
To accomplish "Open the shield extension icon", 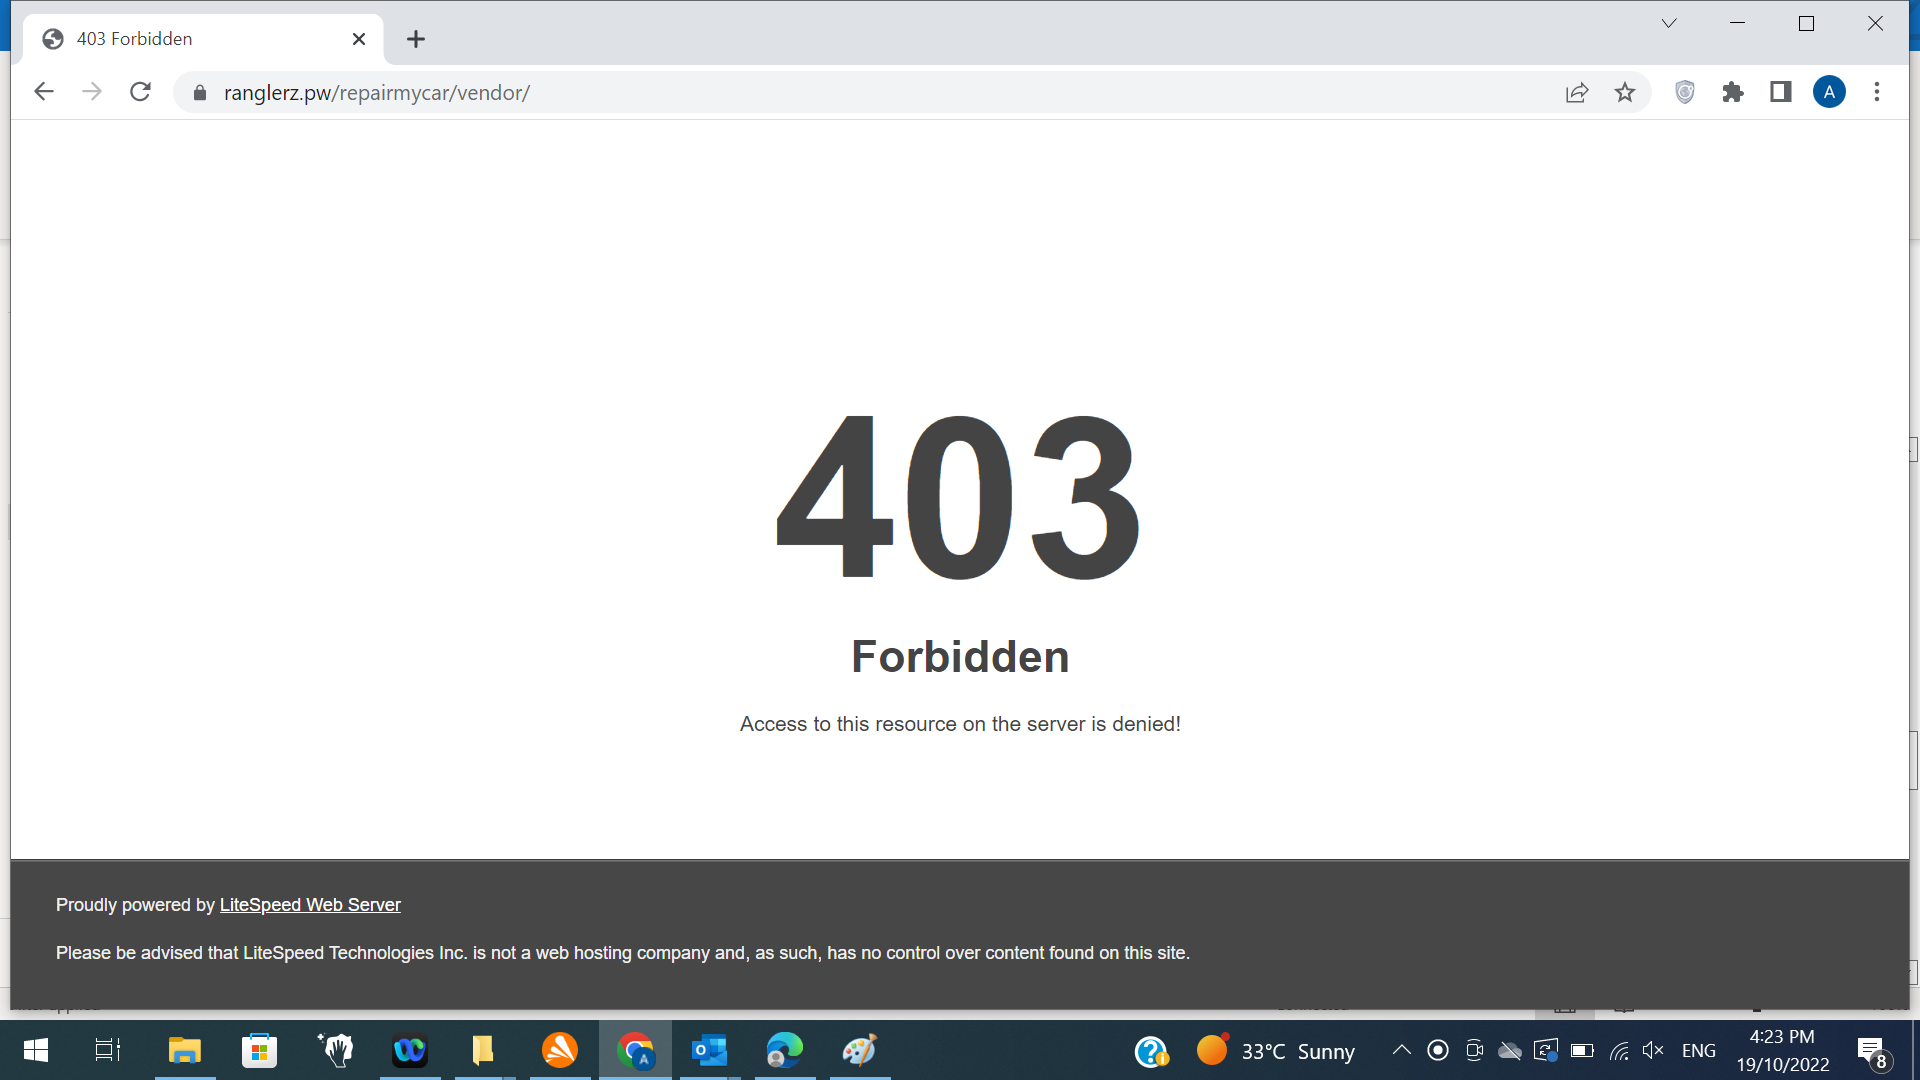I will (x=1685, y=92).
